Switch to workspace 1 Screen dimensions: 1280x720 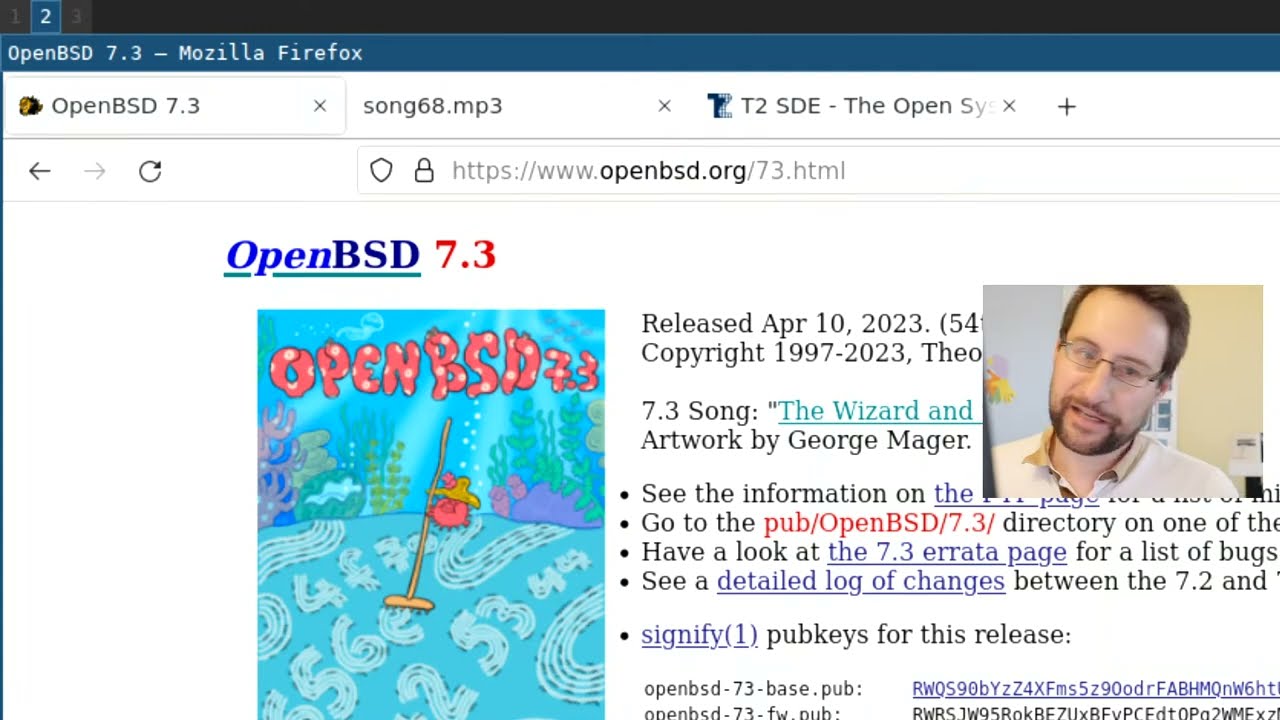(x=15, y=16)
